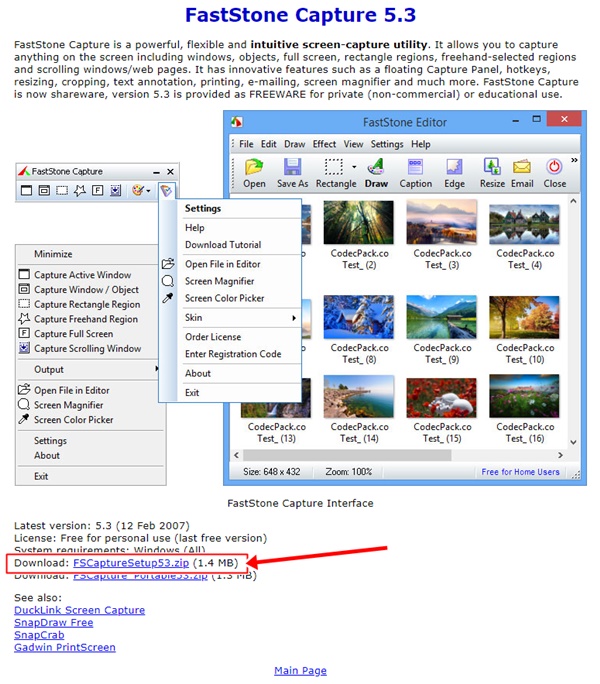Click the Caption toolbar icon
Image resolution: width=600 pixels, height=684 pixels.
pos(415,167)
